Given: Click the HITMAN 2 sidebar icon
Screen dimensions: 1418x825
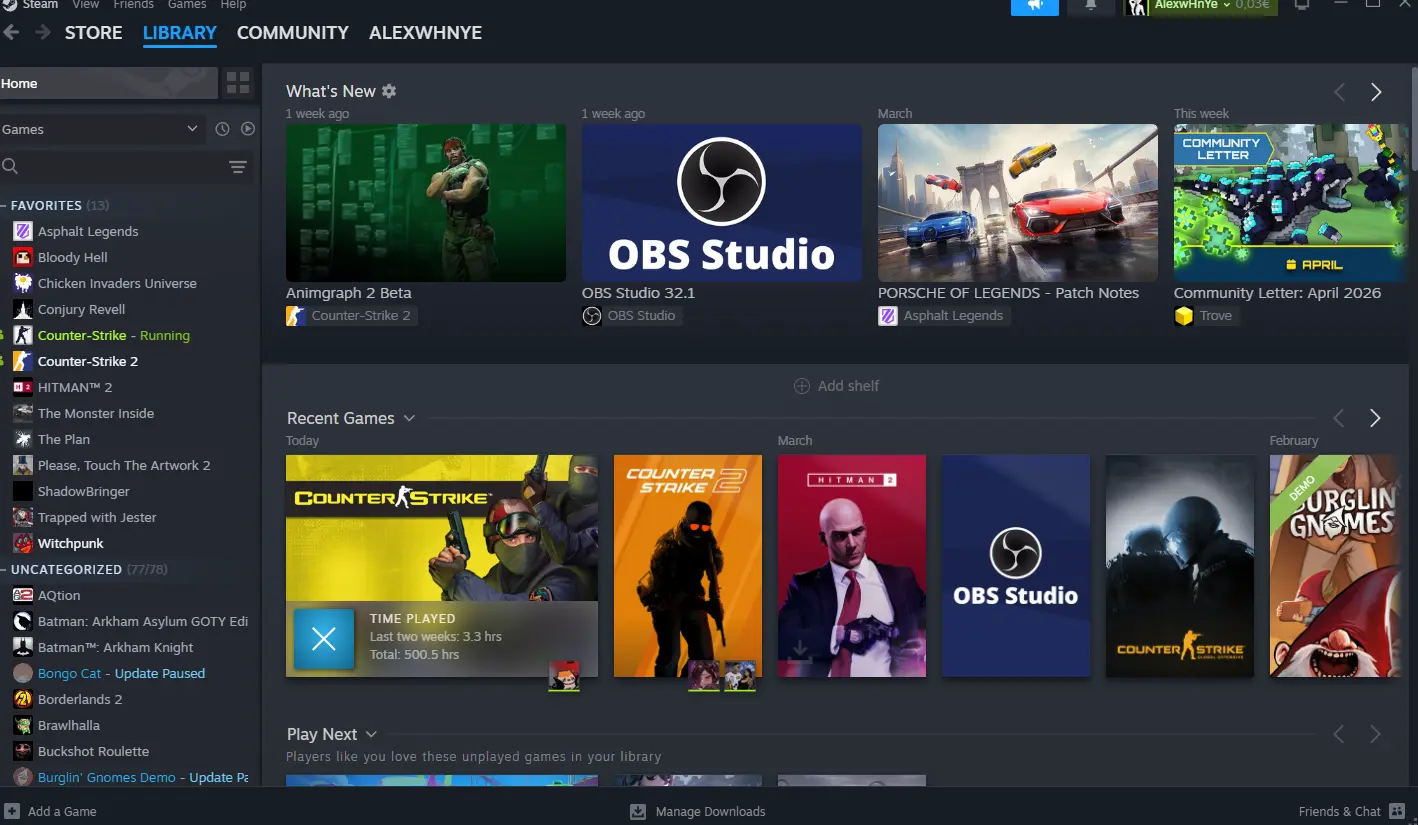Looking at the screenshot, I should coord(23,387).
